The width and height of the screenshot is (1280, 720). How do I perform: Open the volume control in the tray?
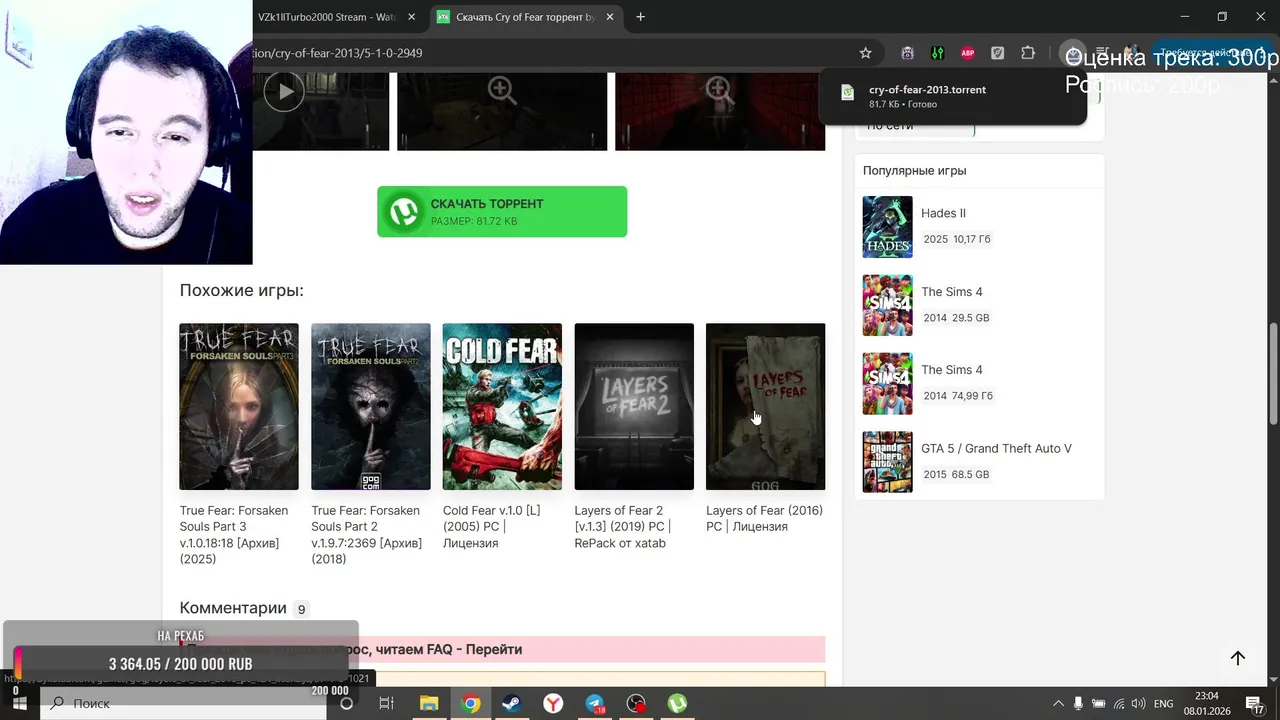(x=1138, y=704)
